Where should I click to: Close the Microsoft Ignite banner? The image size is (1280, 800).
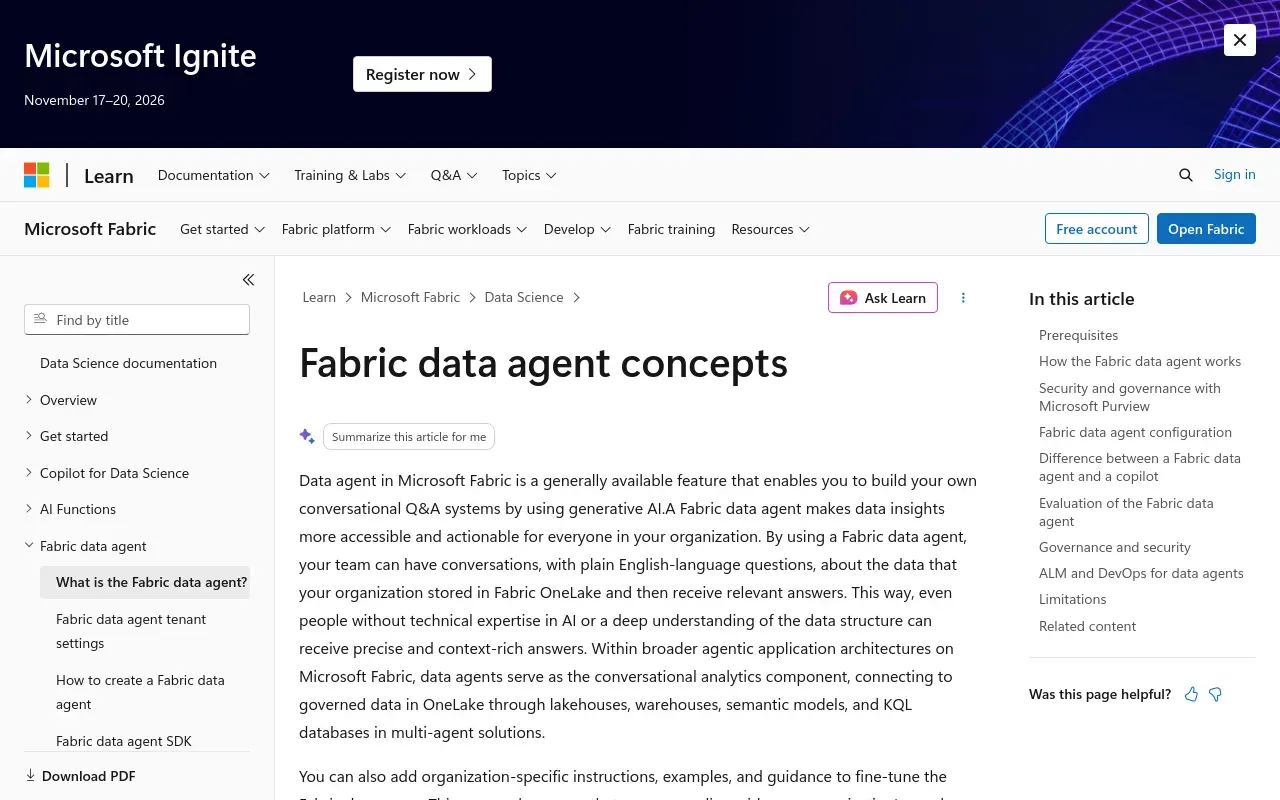(x=1240, y=40)
